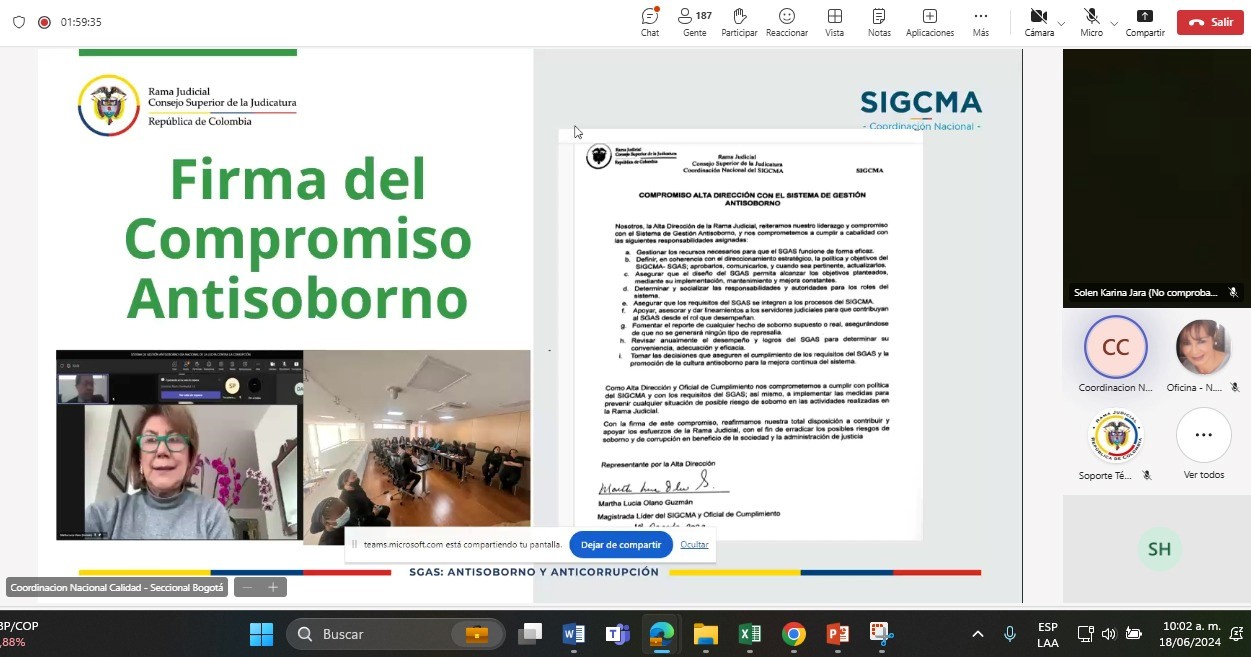1251x657 pixels.
Task: Click the Compartir screen share icon
Action: point(1145,16)
